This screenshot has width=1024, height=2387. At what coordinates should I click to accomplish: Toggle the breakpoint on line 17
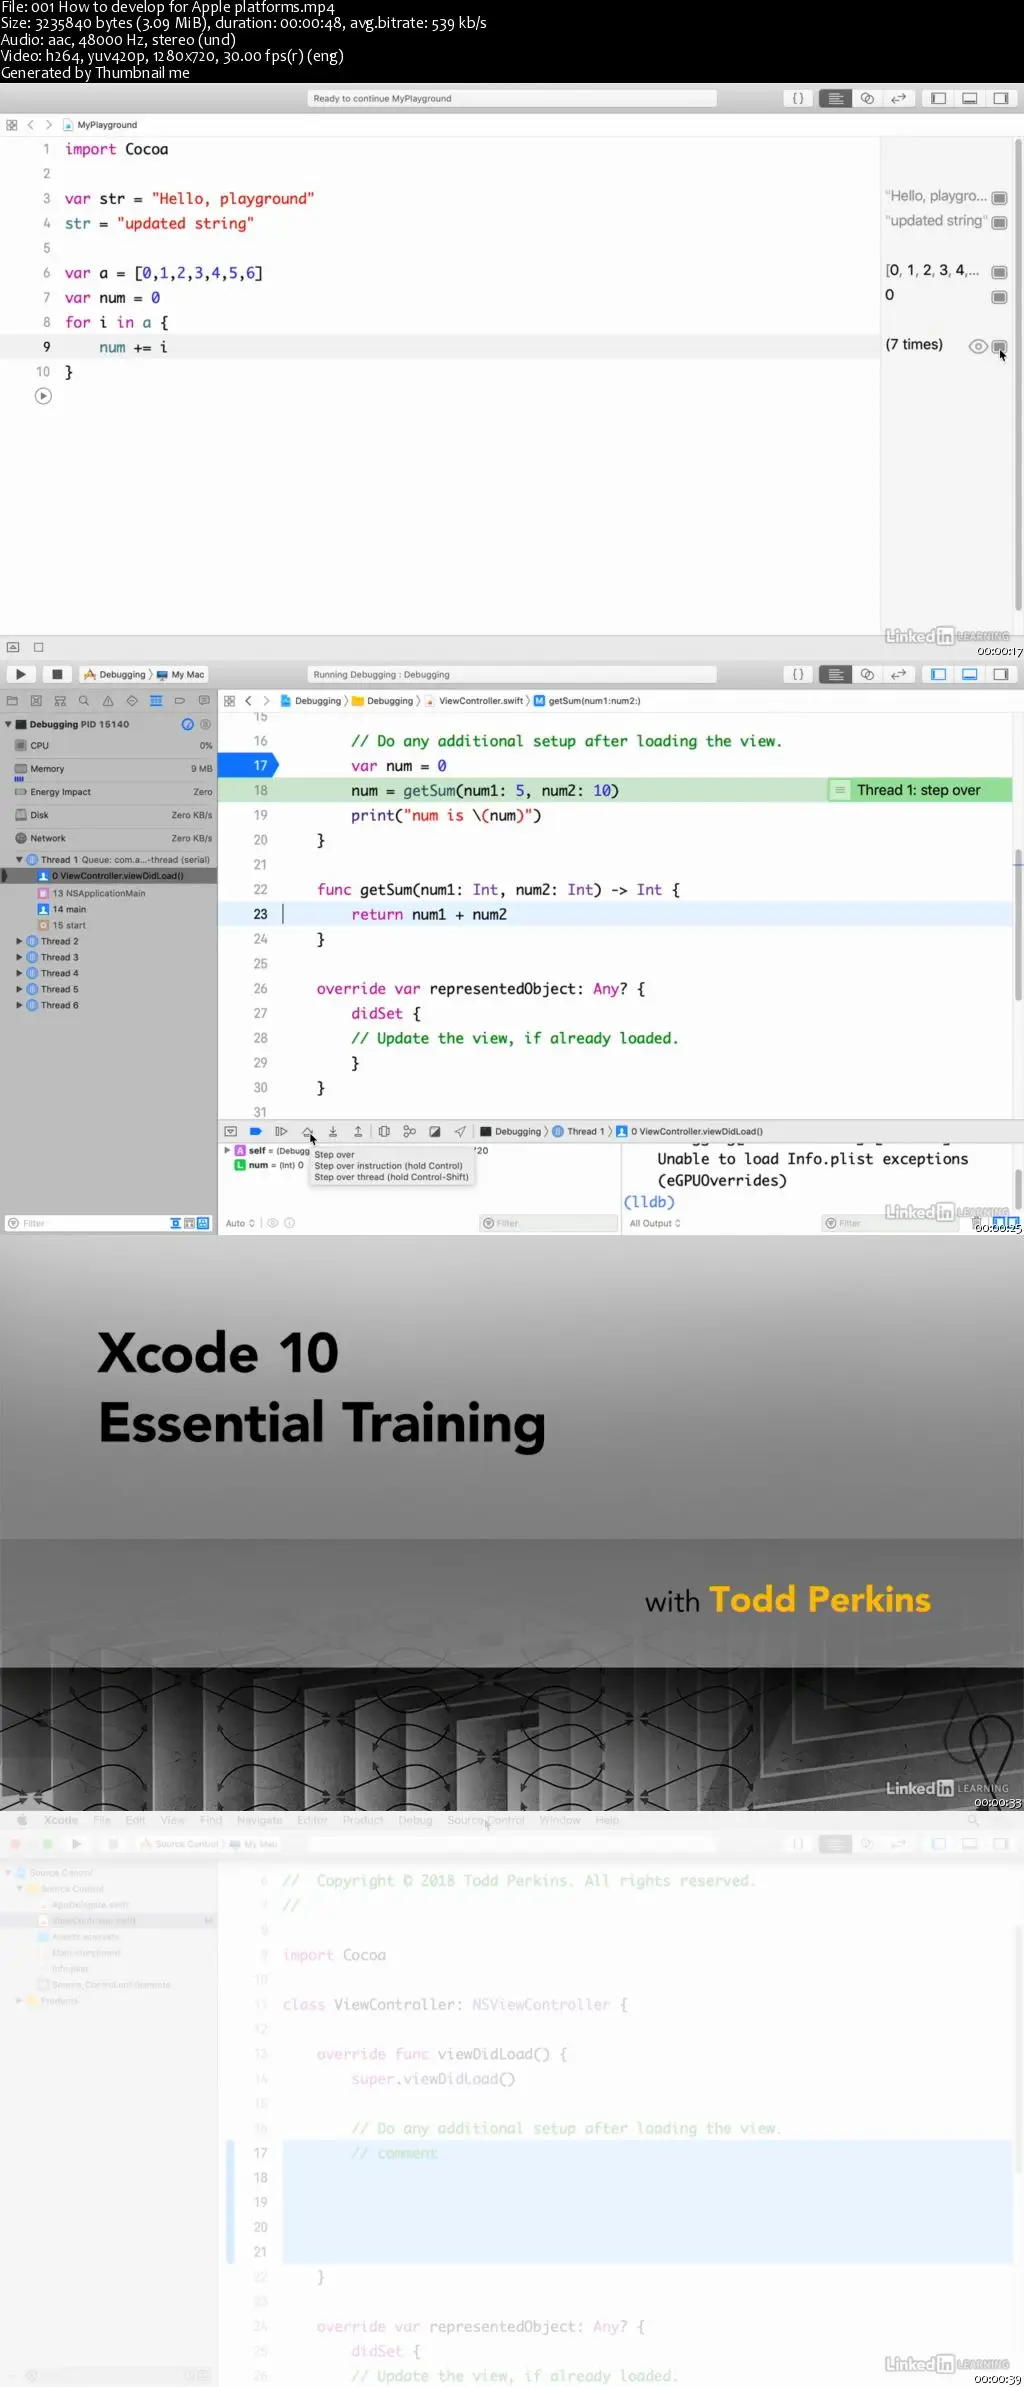(x=249, y=765)
